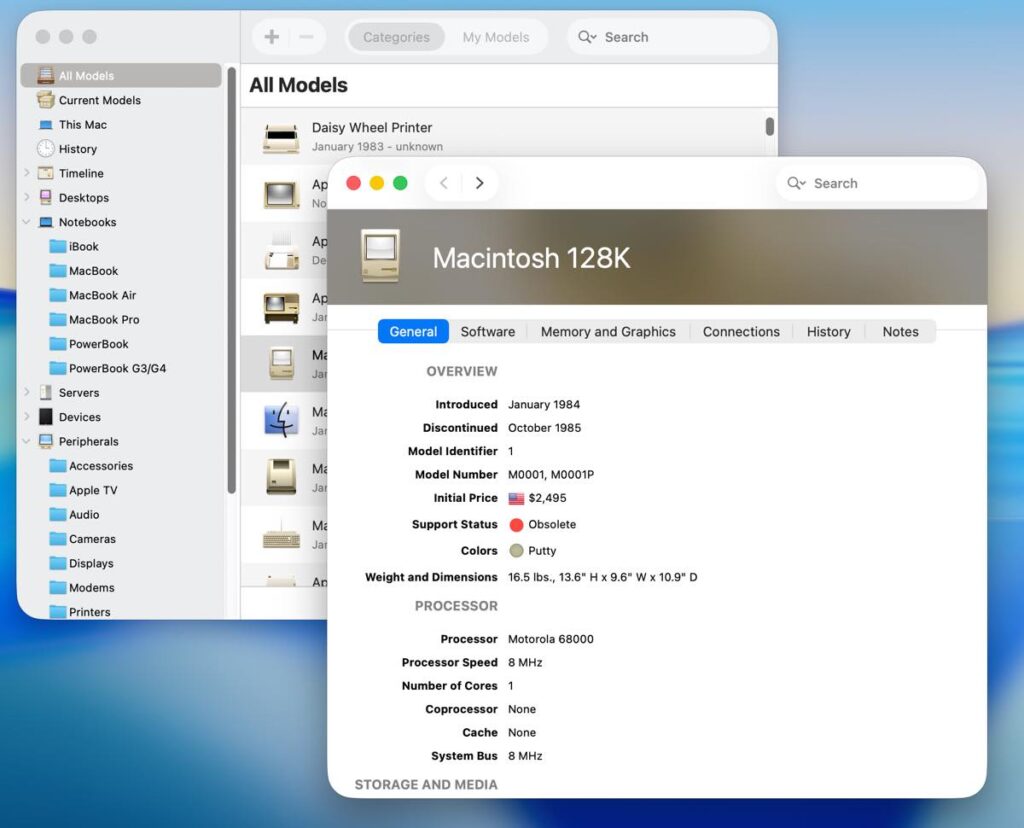Image resolution: width=1024 pixels, height=828 pixels.
Task: Click the plus add button in toolbar
Action: coord(271,37)
